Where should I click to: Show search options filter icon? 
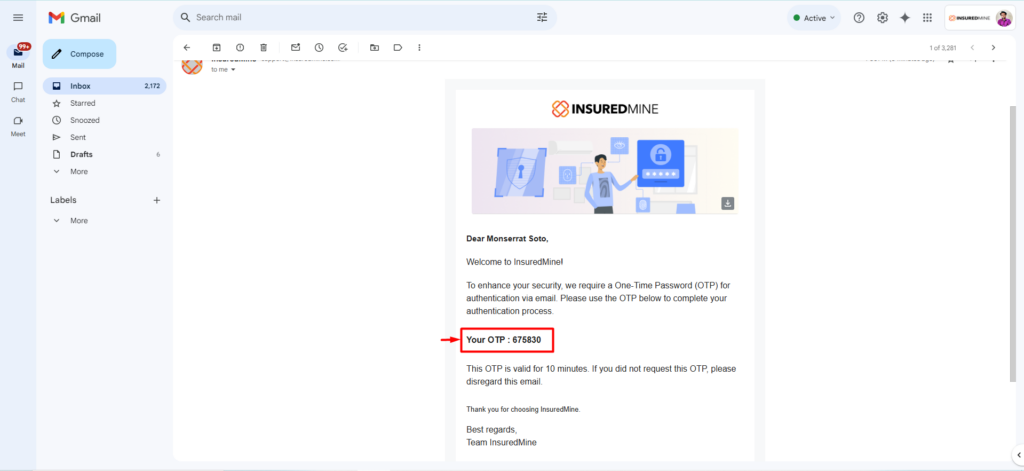[542, 18]
